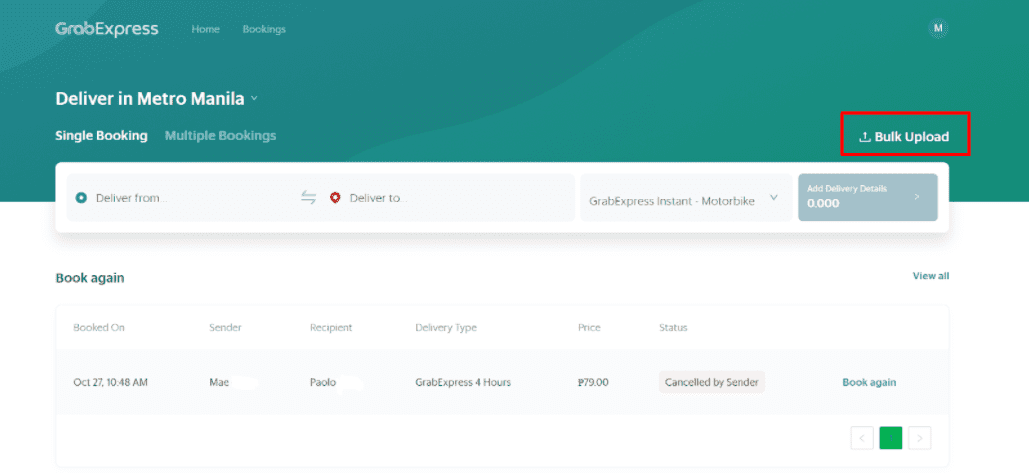This screenshot has width=1029, height=473.
Task: Click the Price column header
Action: 589,327
